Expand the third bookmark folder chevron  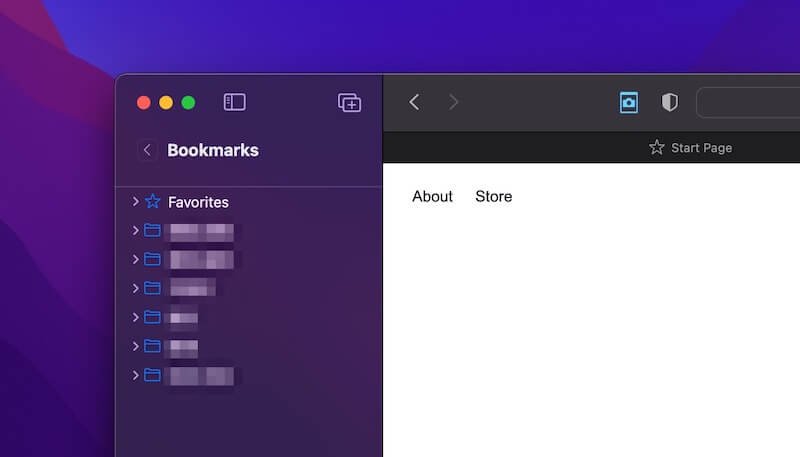(135, 288)
